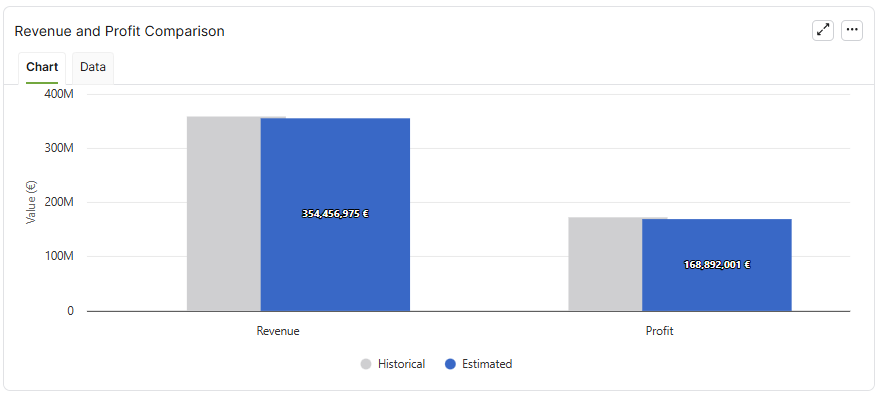Click the 400M axis tick label
The height and width of the screenshot is (400, 889).
(58, 93)
